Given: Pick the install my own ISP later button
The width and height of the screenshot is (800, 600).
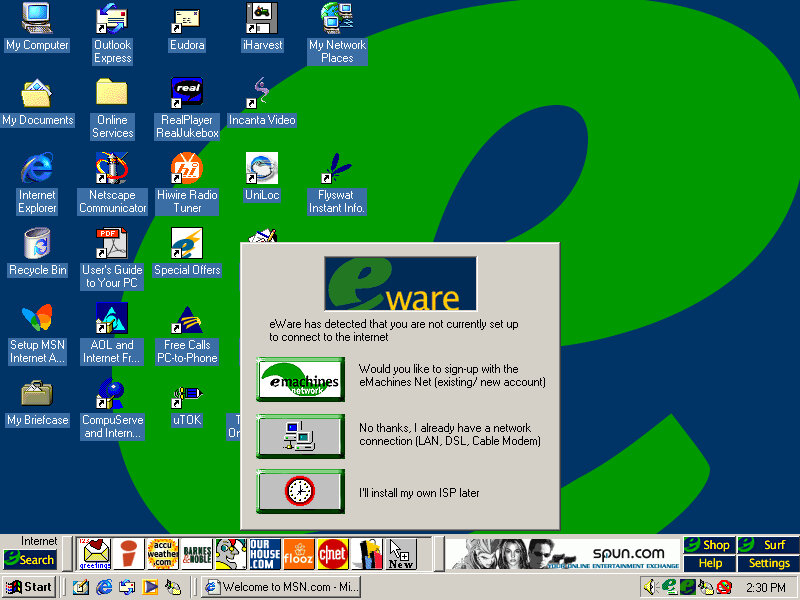Looking at the screenshot, I should pos(300,491).
